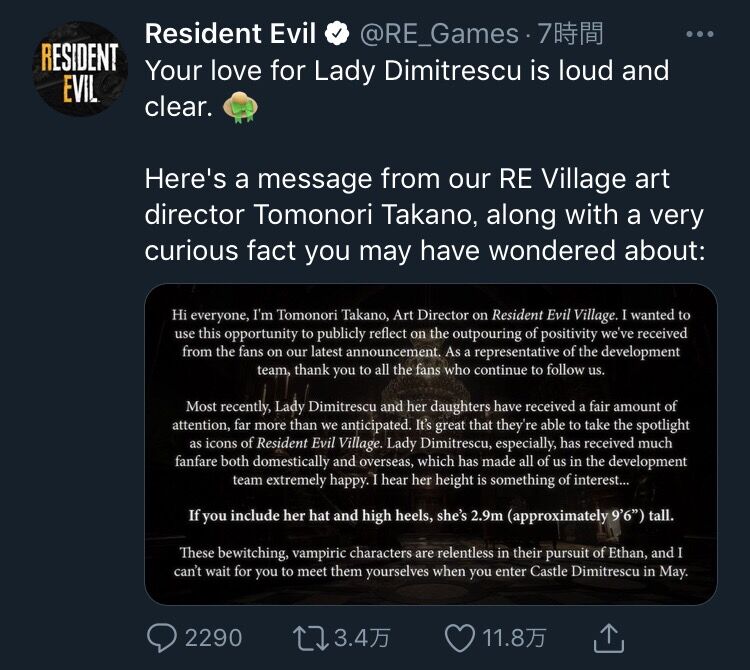Click the reply speech bubble icon
750x670 pixels.
click(x=162, y=638)
